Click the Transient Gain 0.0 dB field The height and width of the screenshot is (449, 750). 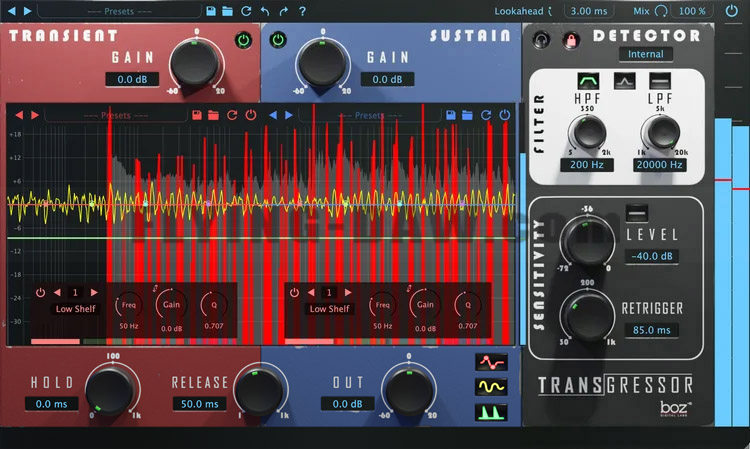(x=132, y=79)
